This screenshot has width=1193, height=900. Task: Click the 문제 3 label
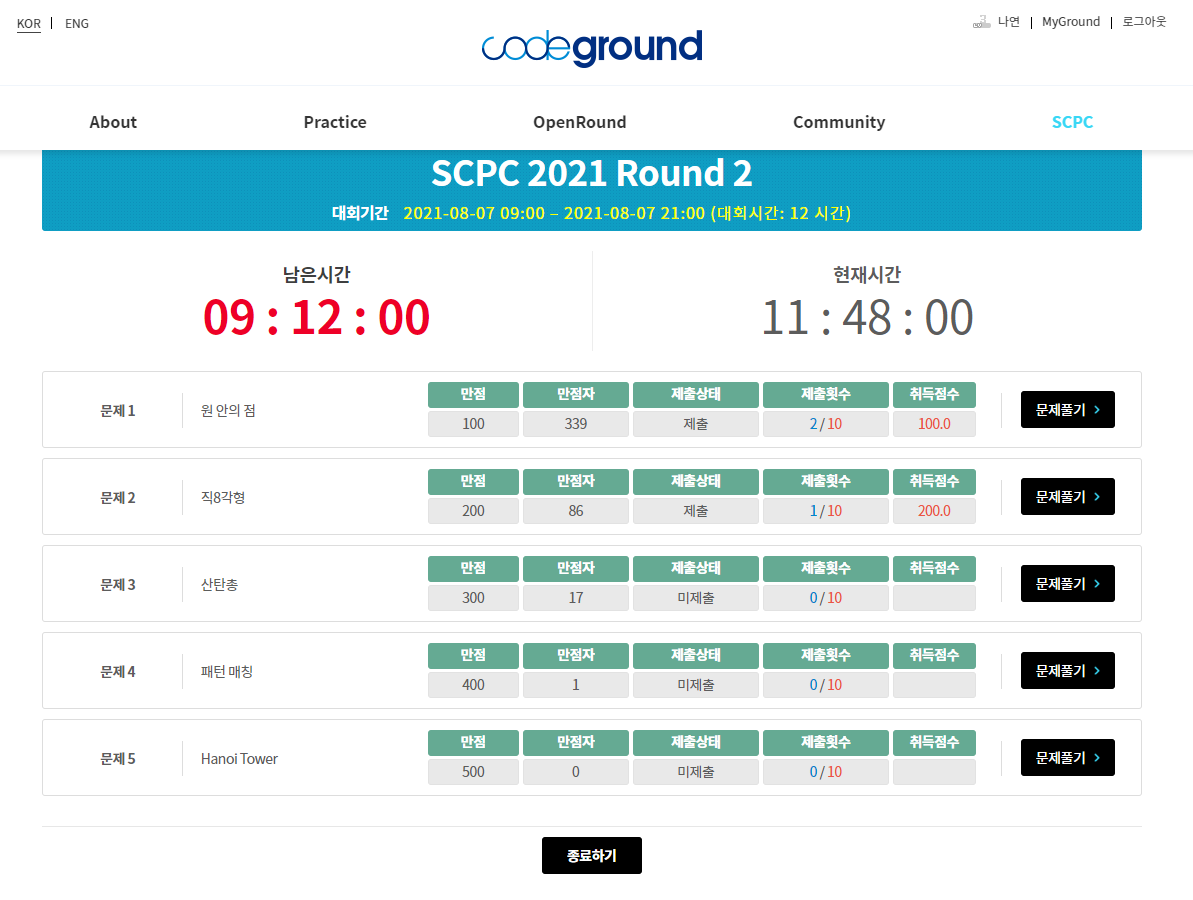[x=118, y=585]
